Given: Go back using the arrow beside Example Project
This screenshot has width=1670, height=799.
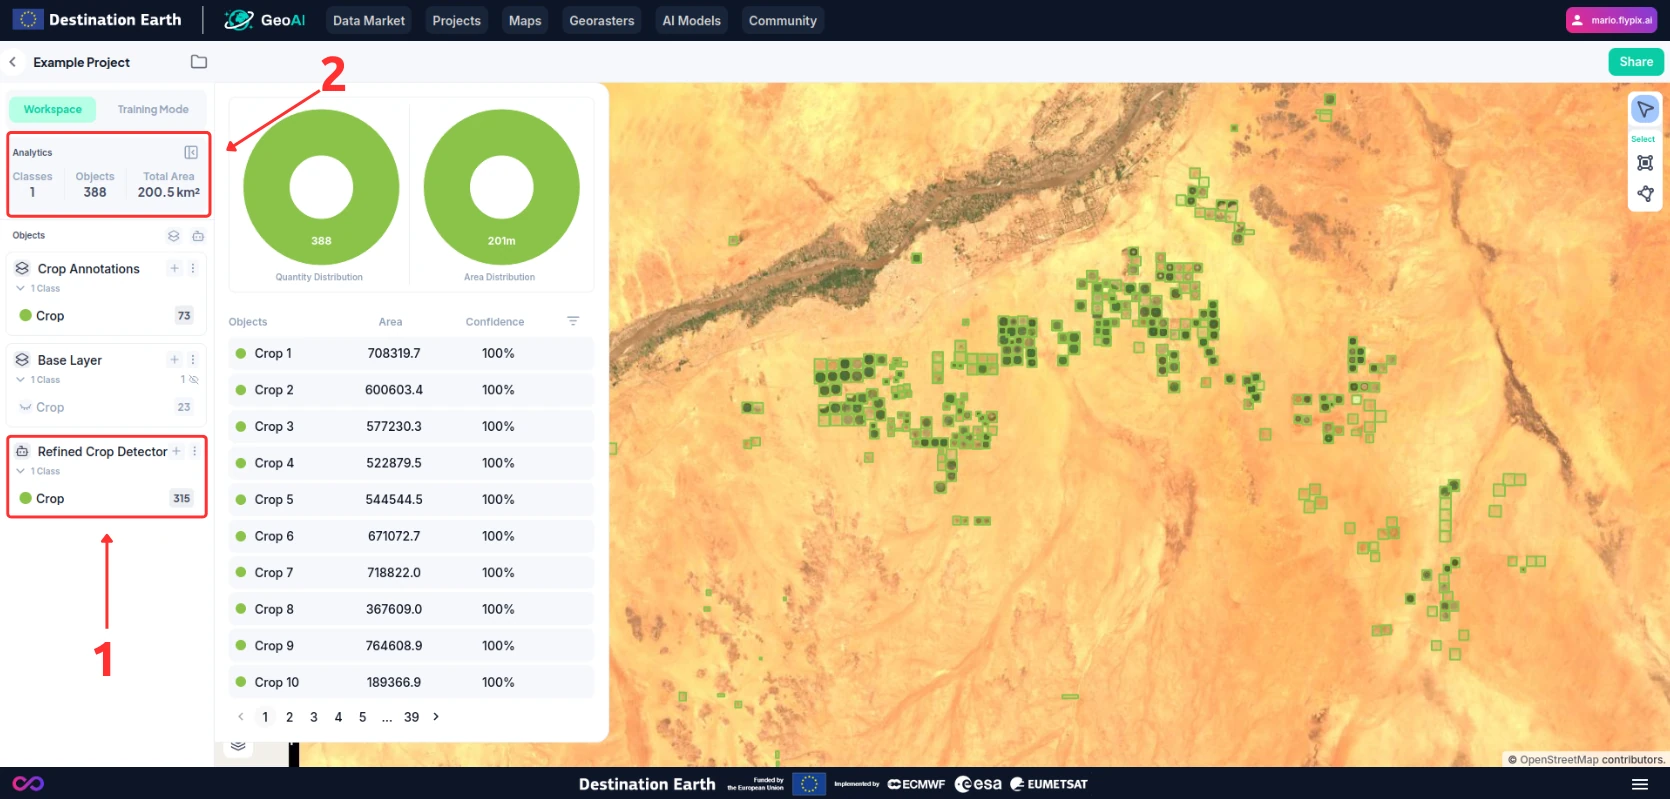Looking at the screenshot, I should [13, 62].
